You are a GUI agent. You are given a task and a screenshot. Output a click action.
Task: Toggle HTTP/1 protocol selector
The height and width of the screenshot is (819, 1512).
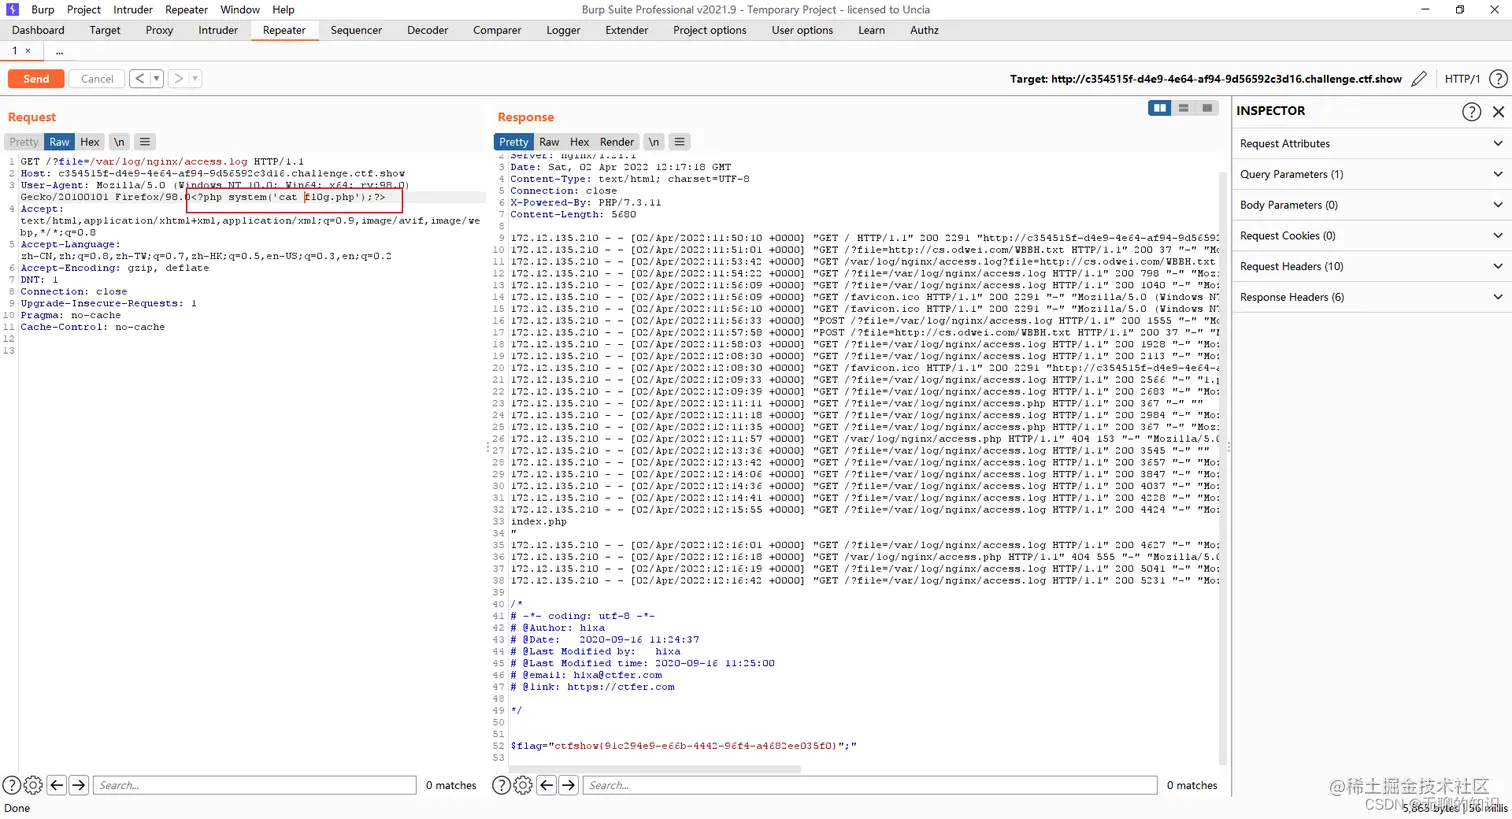(x=1462, y=79)
